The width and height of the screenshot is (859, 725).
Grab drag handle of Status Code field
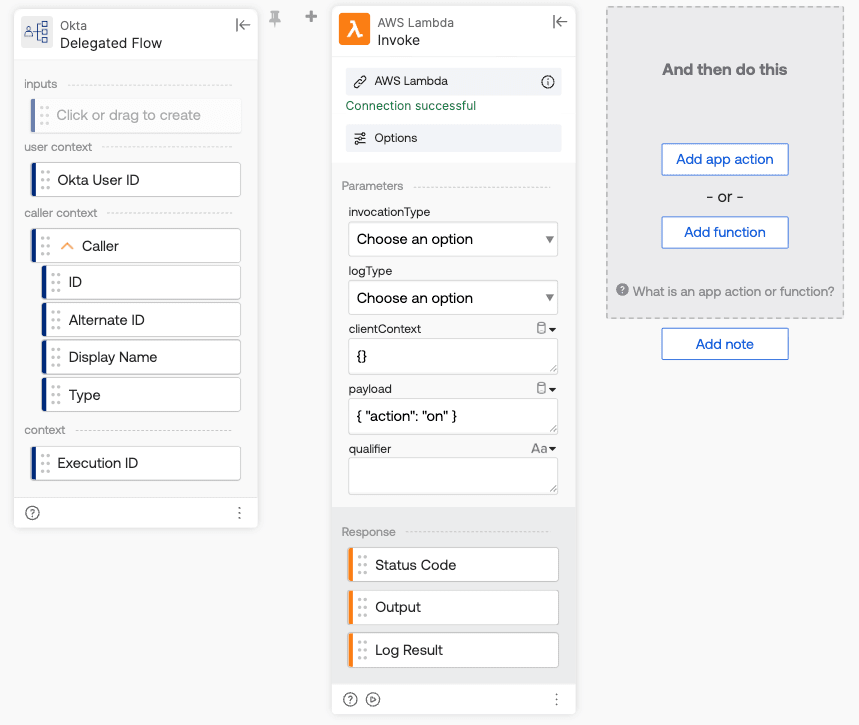coord(363,565)
